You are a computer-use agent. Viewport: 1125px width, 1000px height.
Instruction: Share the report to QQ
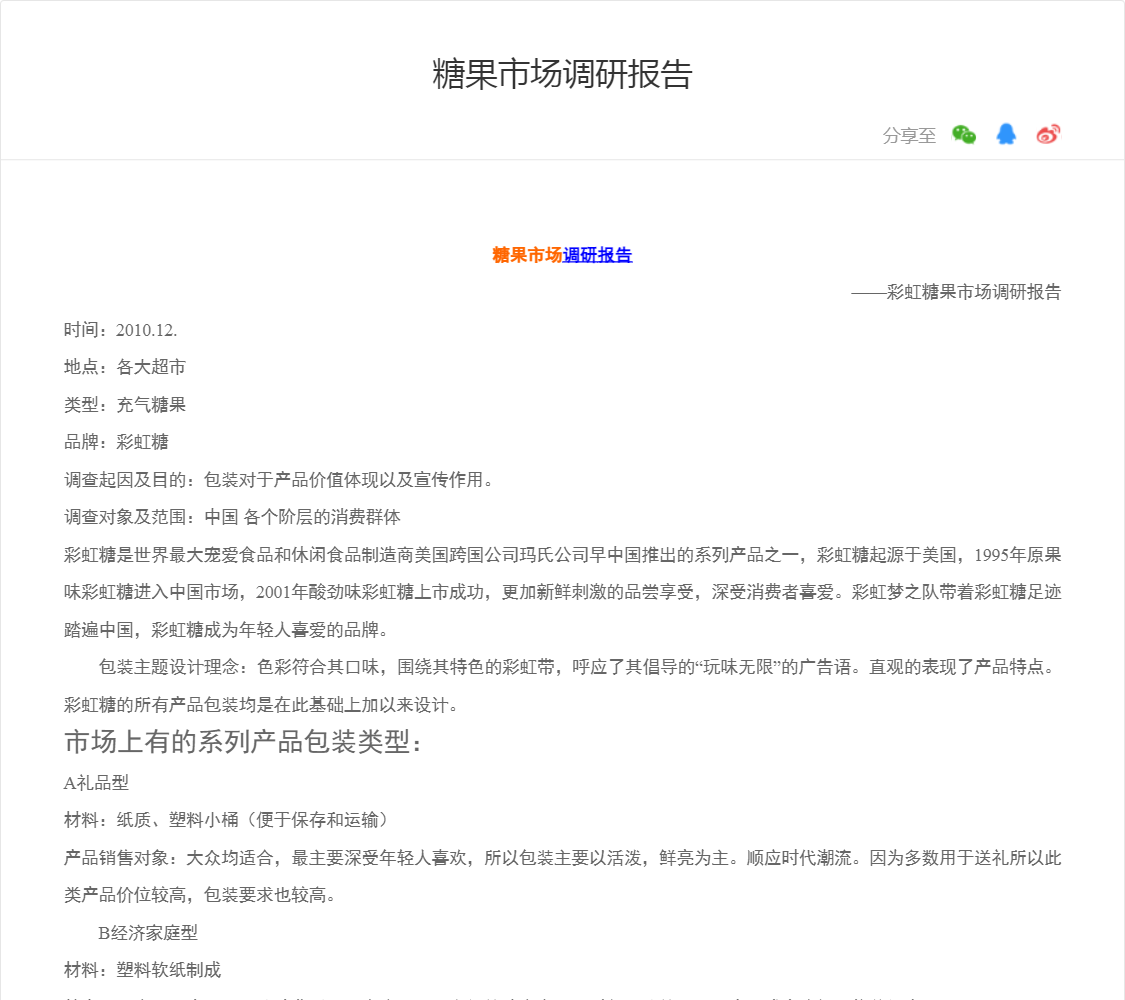1006,134
